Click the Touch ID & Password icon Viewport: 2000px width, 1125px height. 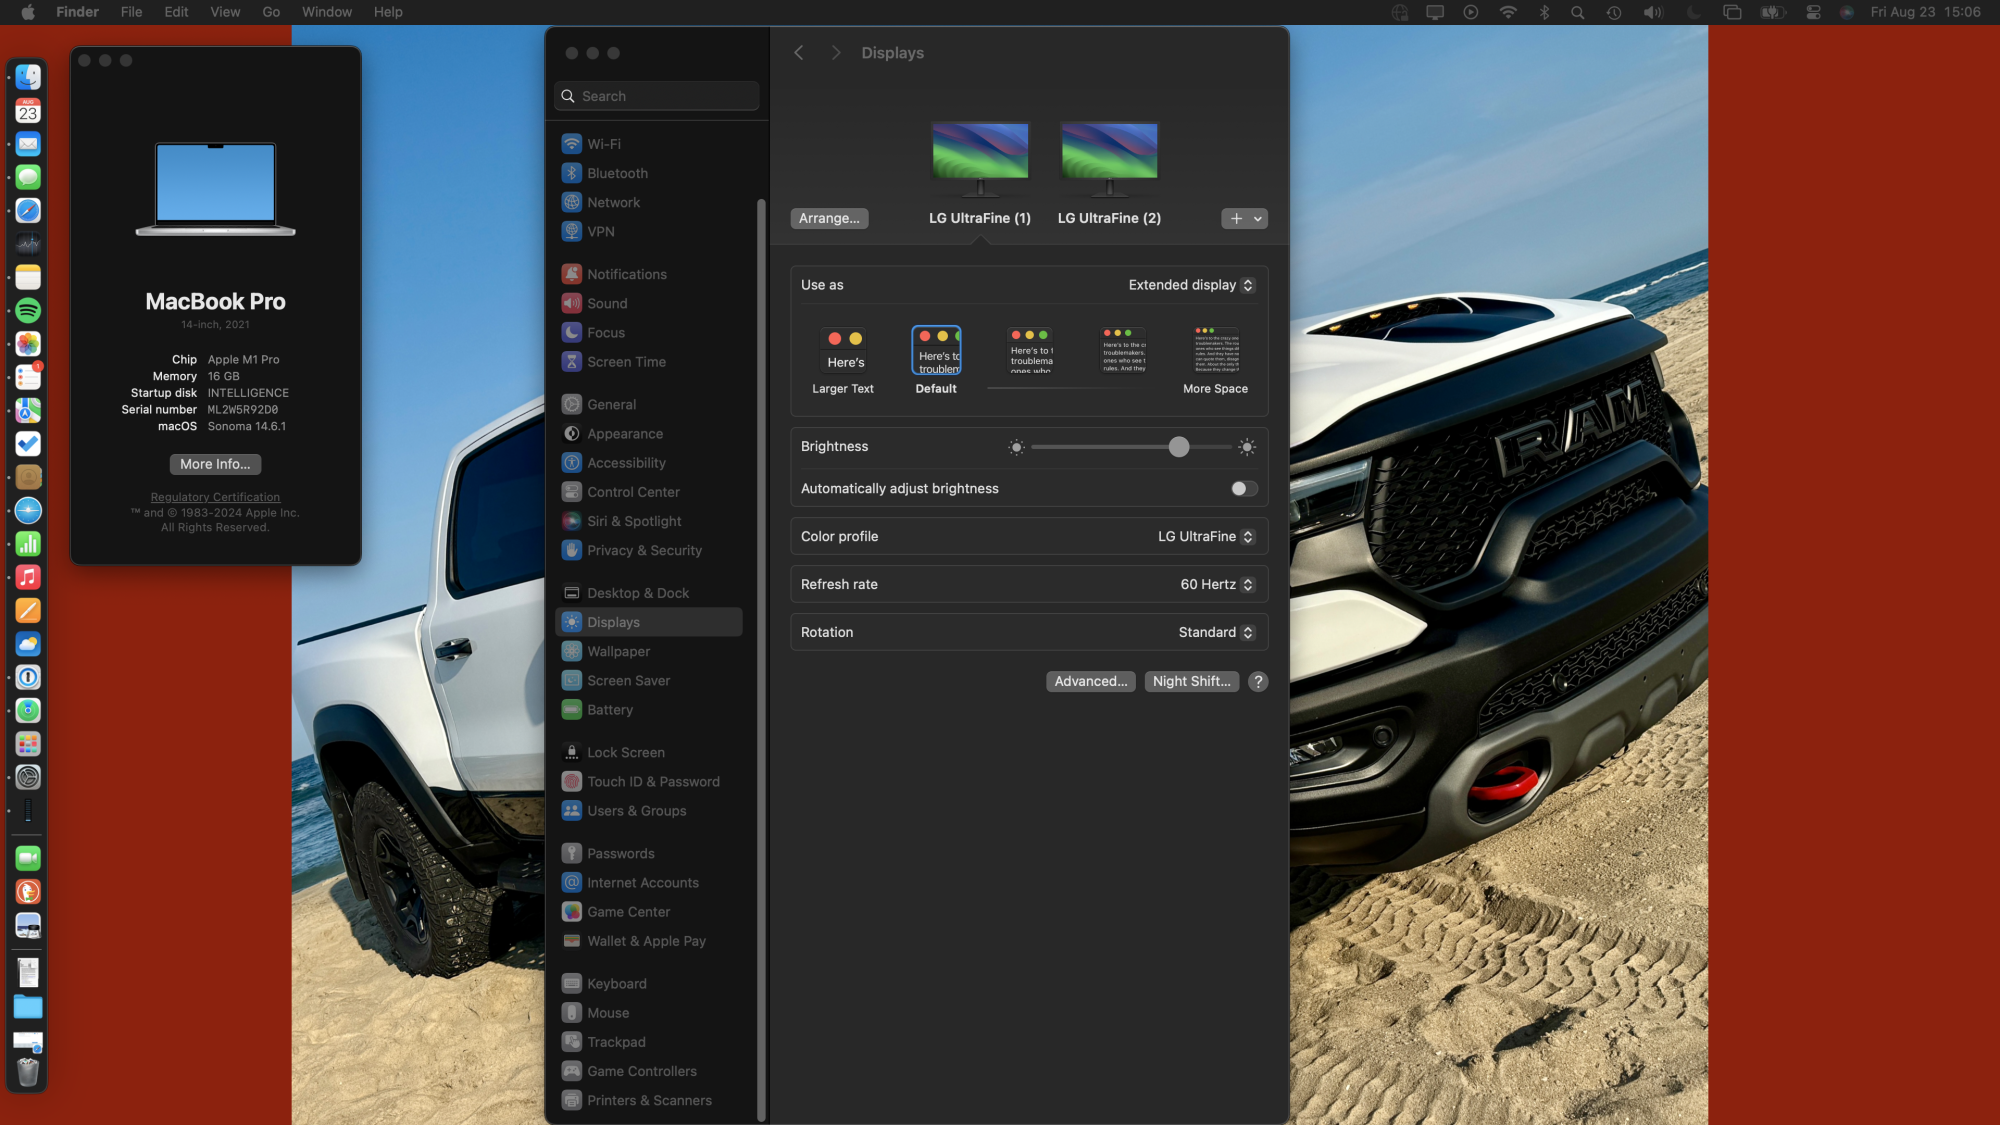571,782
